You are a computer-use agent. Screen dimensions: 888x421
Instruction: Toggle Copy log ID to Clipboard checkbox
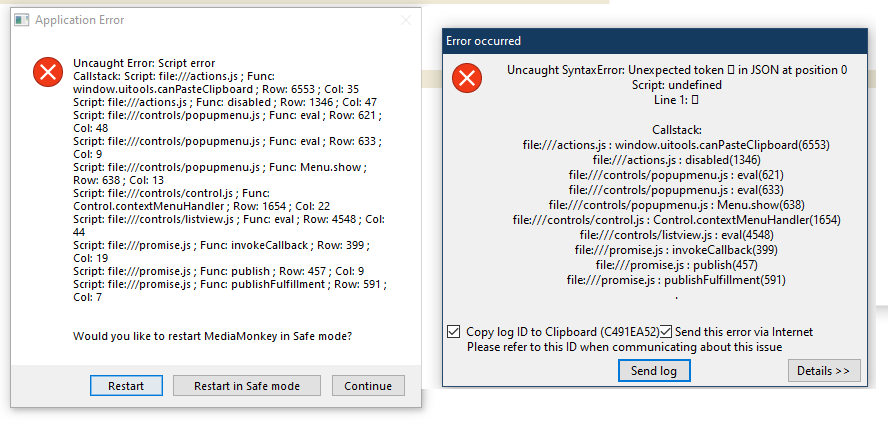click(455, 332)
